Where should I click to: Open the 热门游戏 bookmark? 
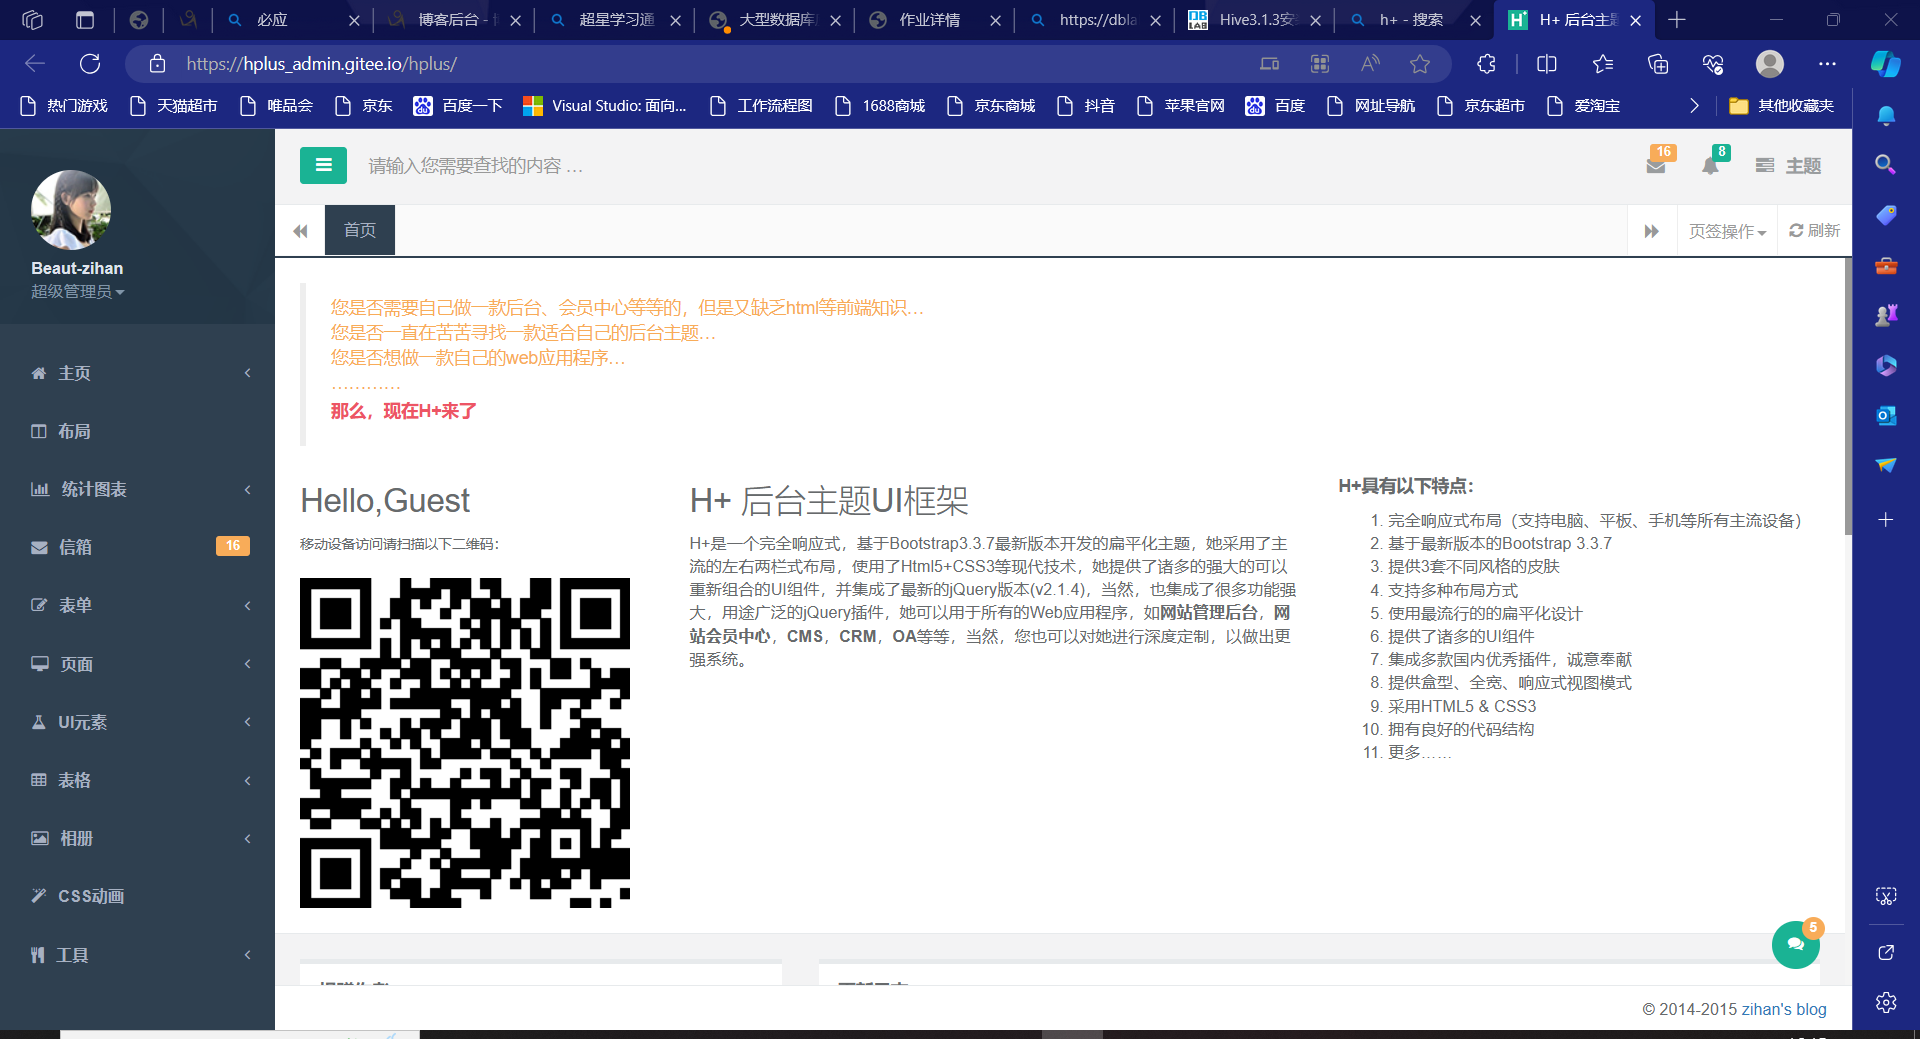coord(64,106)
